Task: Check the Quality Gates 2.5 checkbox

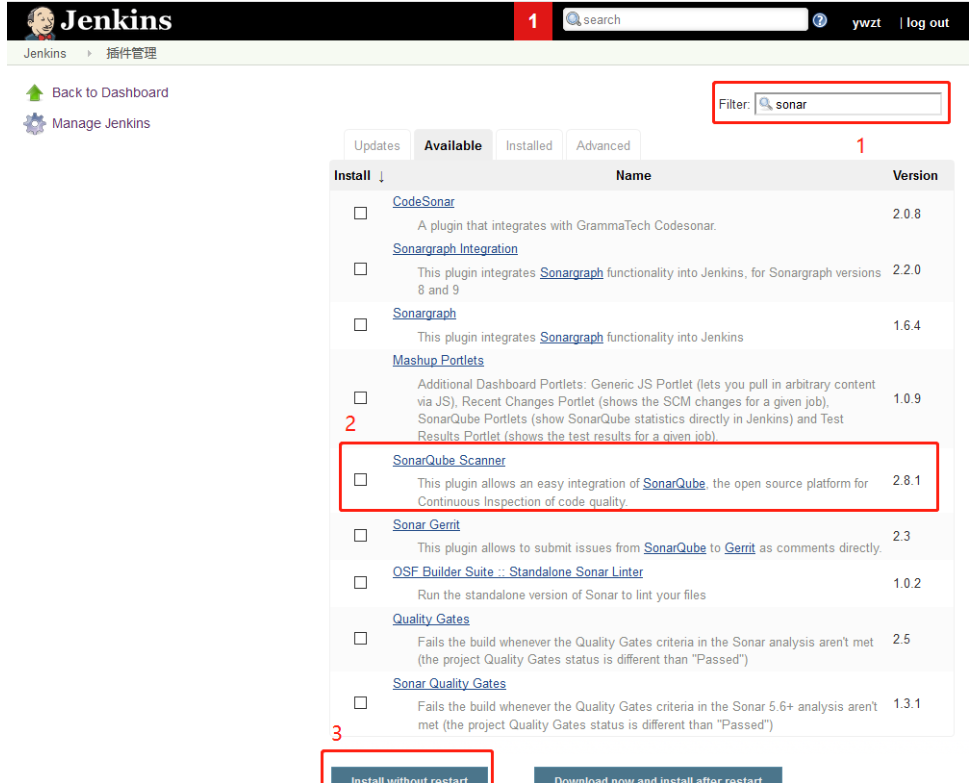Action: 360,639
